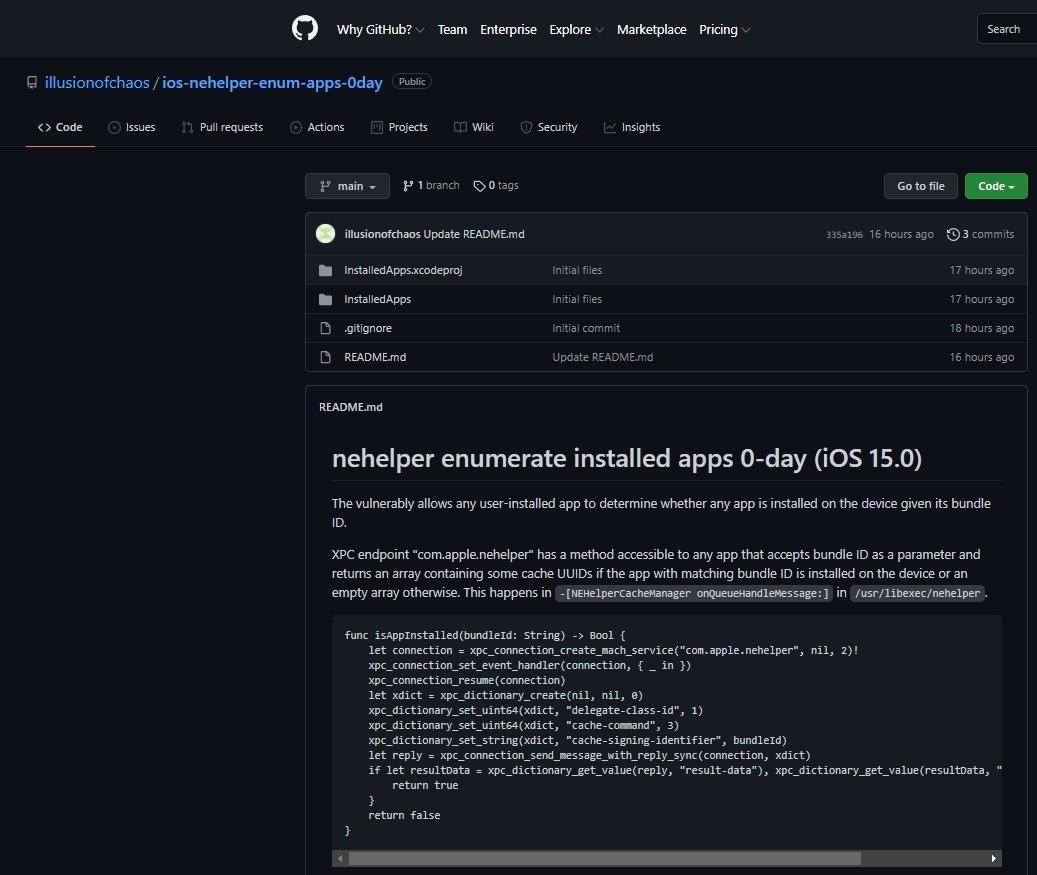Open the README.md file in file list
The image size is (1037, 875).
(x=375, y=357)
